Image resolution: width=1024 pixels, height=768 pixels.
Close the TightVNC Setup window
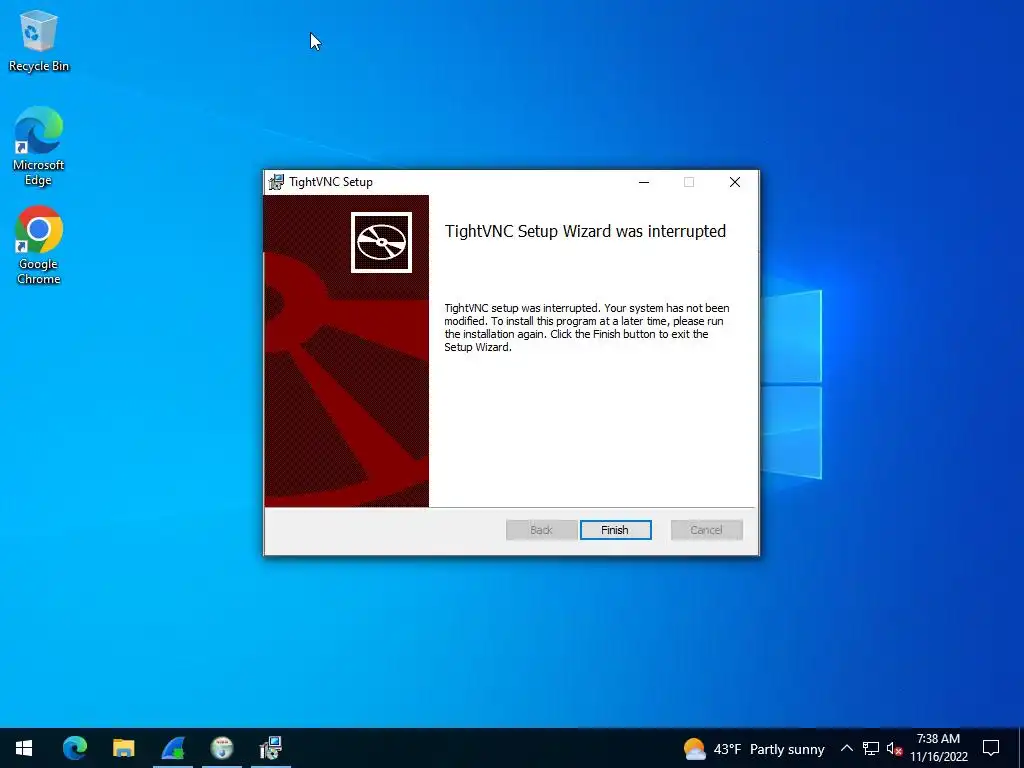click(735, 182)
